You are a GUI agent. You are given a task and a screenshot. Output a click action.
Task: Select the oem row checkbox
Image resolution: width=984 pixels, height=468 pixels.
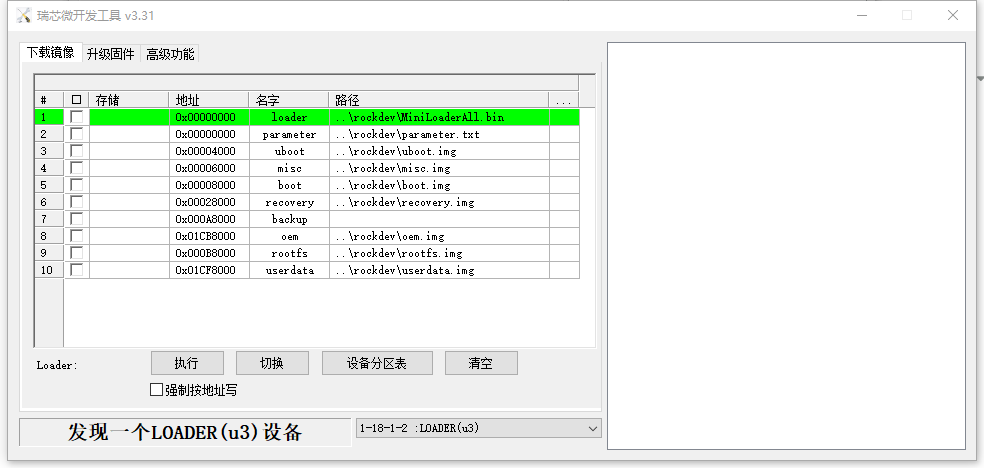[77, 236]
